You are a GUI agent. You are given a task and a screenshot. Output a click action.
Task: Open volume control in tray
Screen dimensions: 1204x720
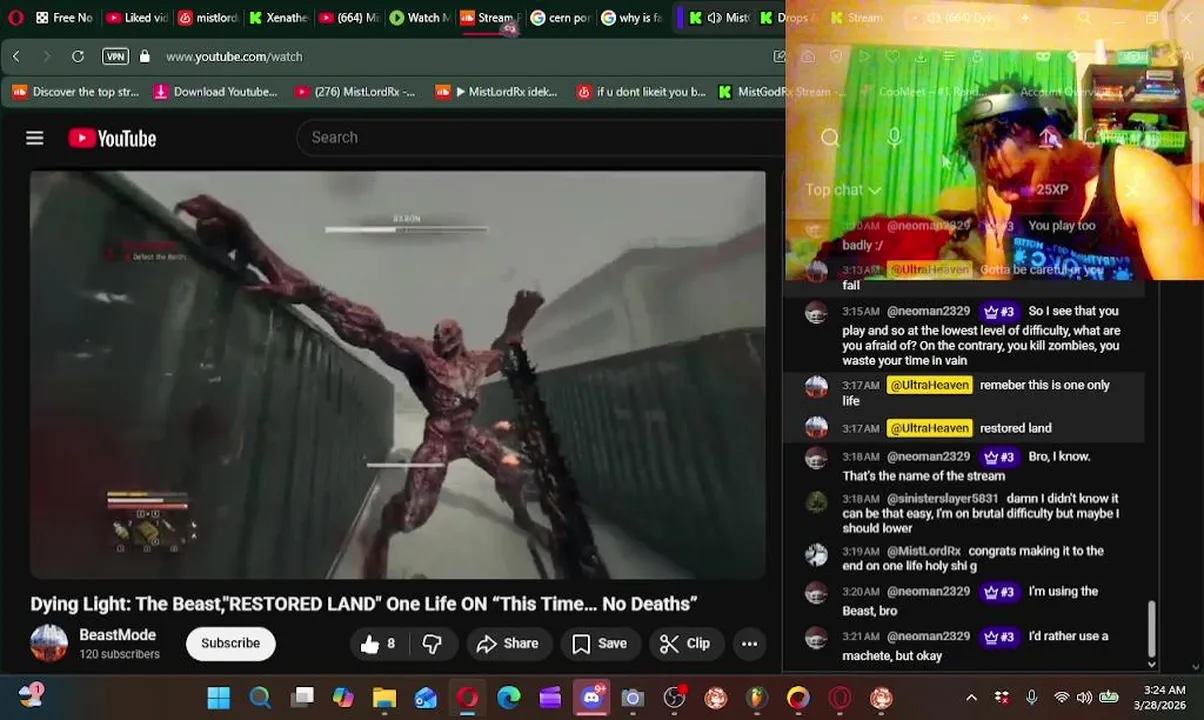(x=1085, y=697)
